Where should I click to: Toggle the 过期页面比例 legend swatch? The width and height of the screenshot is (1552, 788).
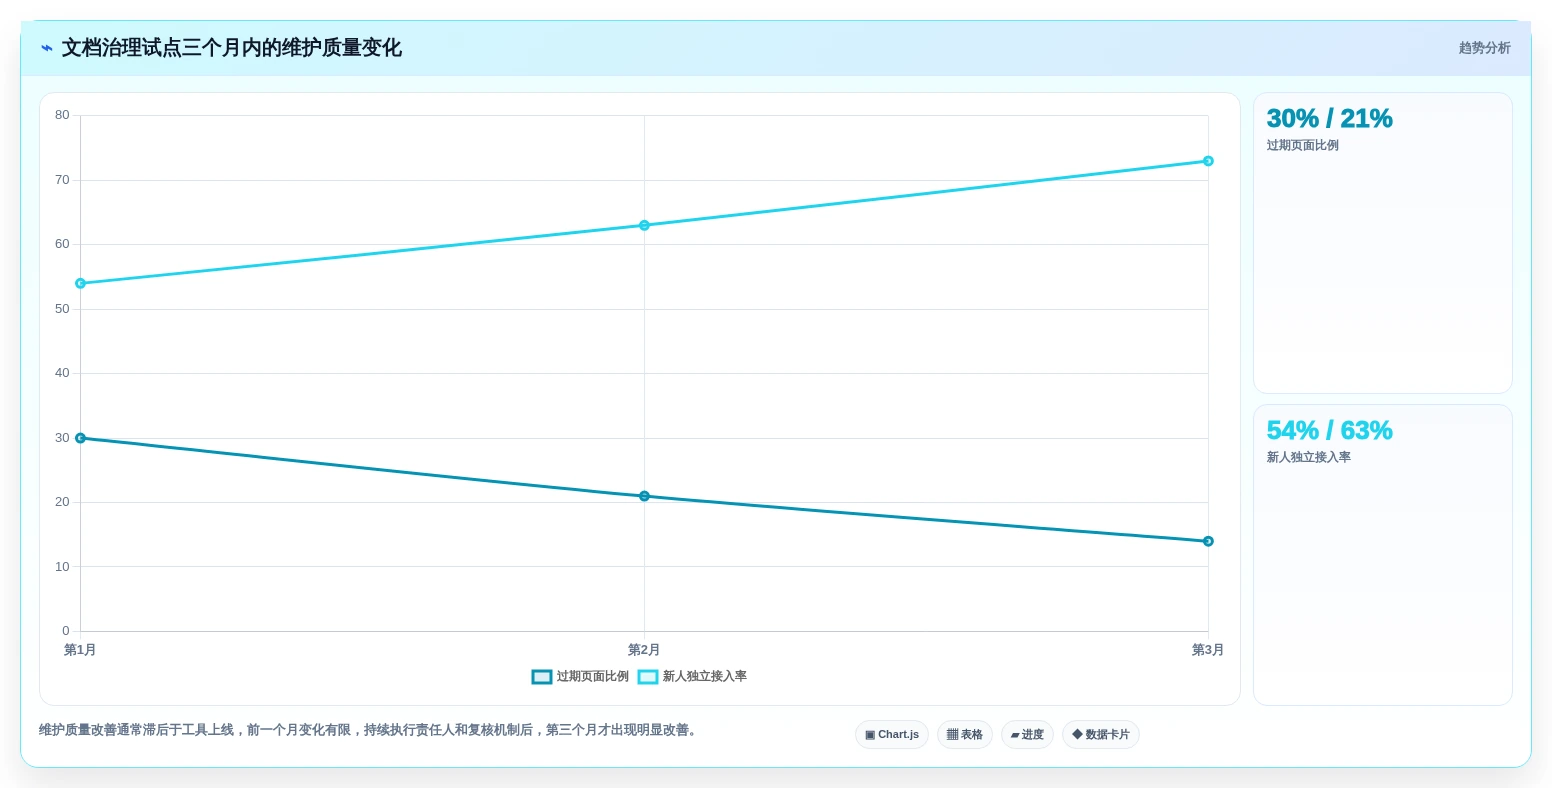tap(541, 677)
